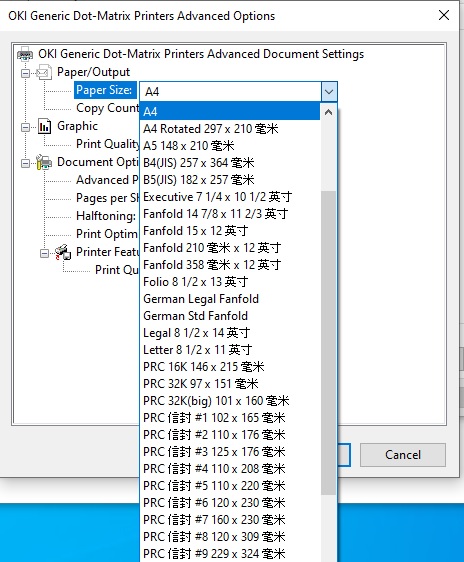Select Print Quality under Graphic
The height and width of the screenshot is (562, 464).
(107, 144)
